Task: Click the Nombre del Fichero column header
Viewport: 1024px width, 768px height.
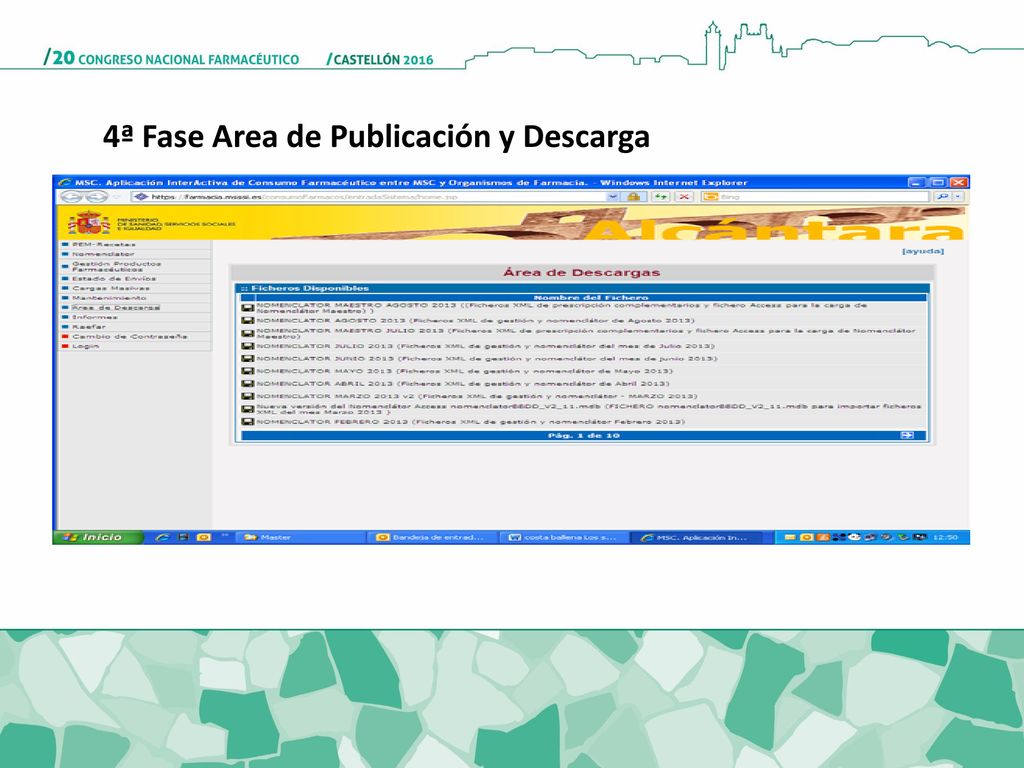Action: (x=591, y=297)
